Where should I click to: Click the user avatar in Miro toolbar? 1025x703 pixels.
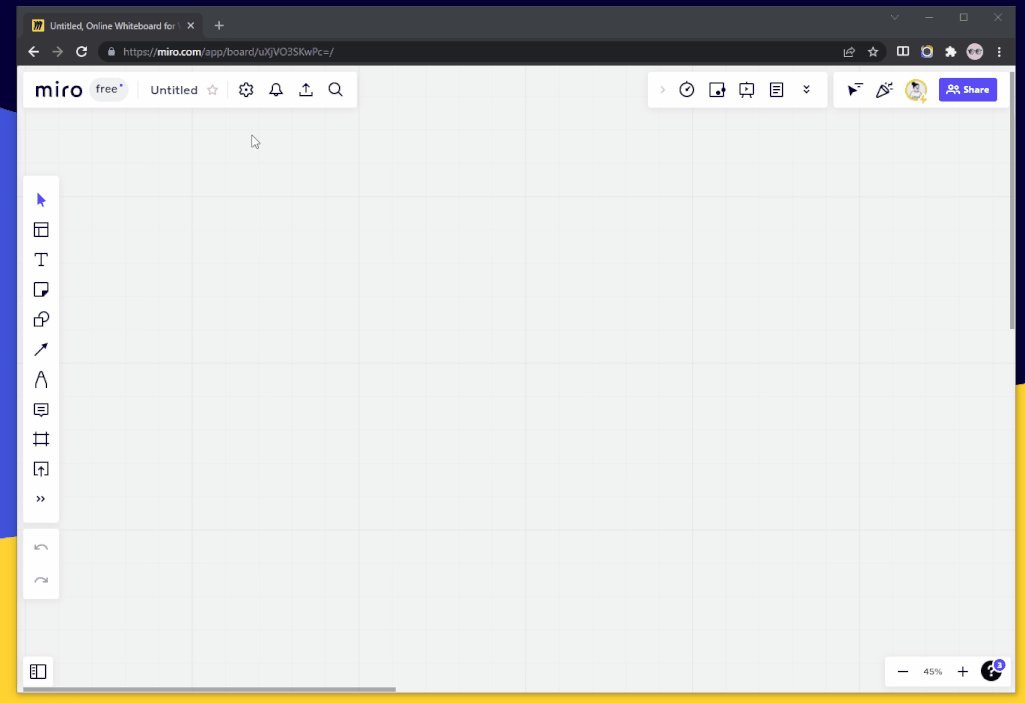point(916,90)
